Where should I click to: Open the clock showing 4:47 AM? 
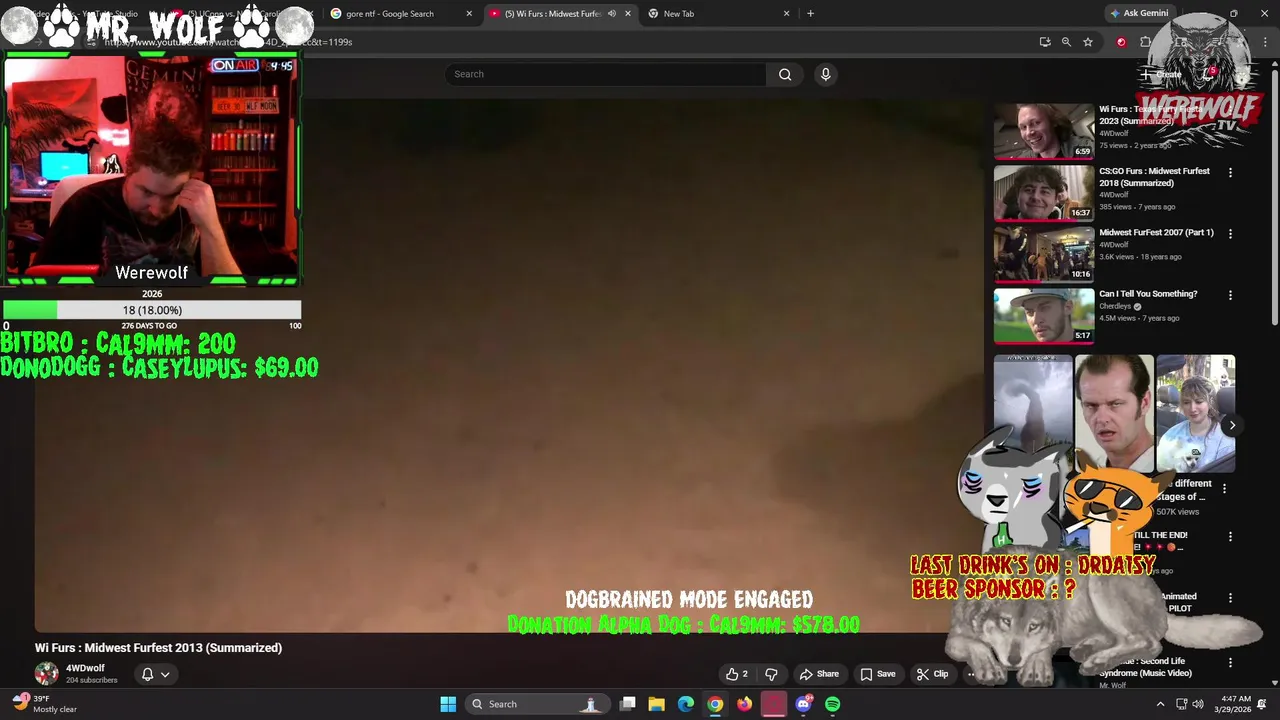(x=1235, y=704)
